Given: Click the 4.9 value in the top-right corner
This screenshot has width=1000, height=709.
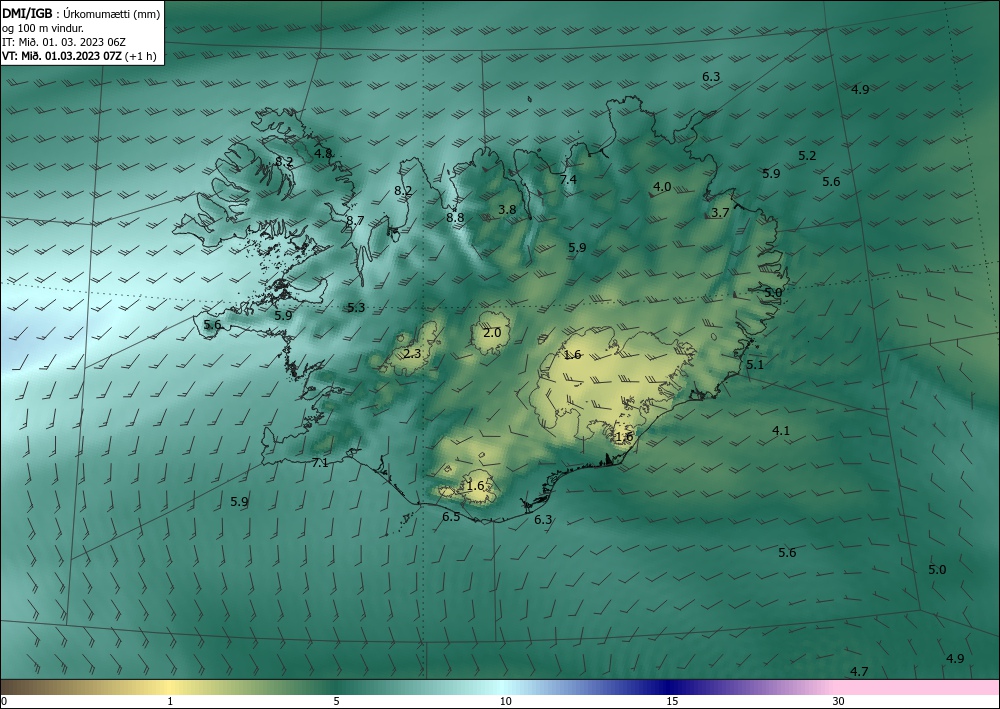Looking at the screenshot, I should (x=860, y=90).
